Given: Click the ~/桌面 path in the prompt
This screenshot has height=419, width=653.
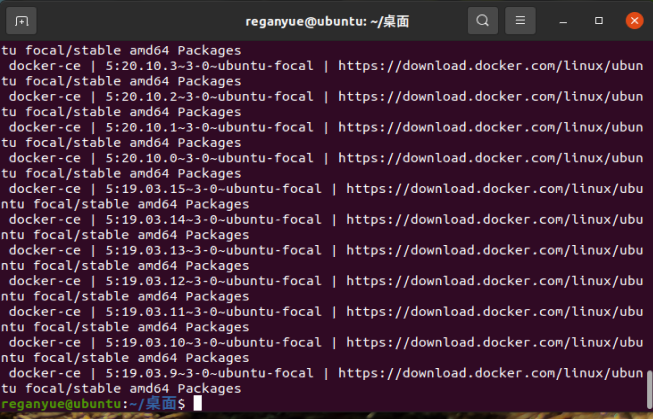Looking at the screenshot, I should point(153,404).
